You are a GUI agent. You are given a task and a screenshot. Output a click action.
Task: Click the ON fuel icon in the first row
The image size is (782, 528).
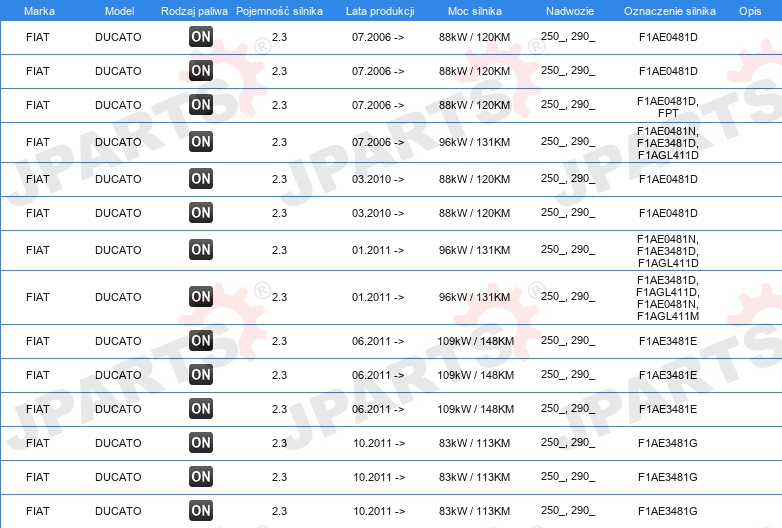click(201, 36)
